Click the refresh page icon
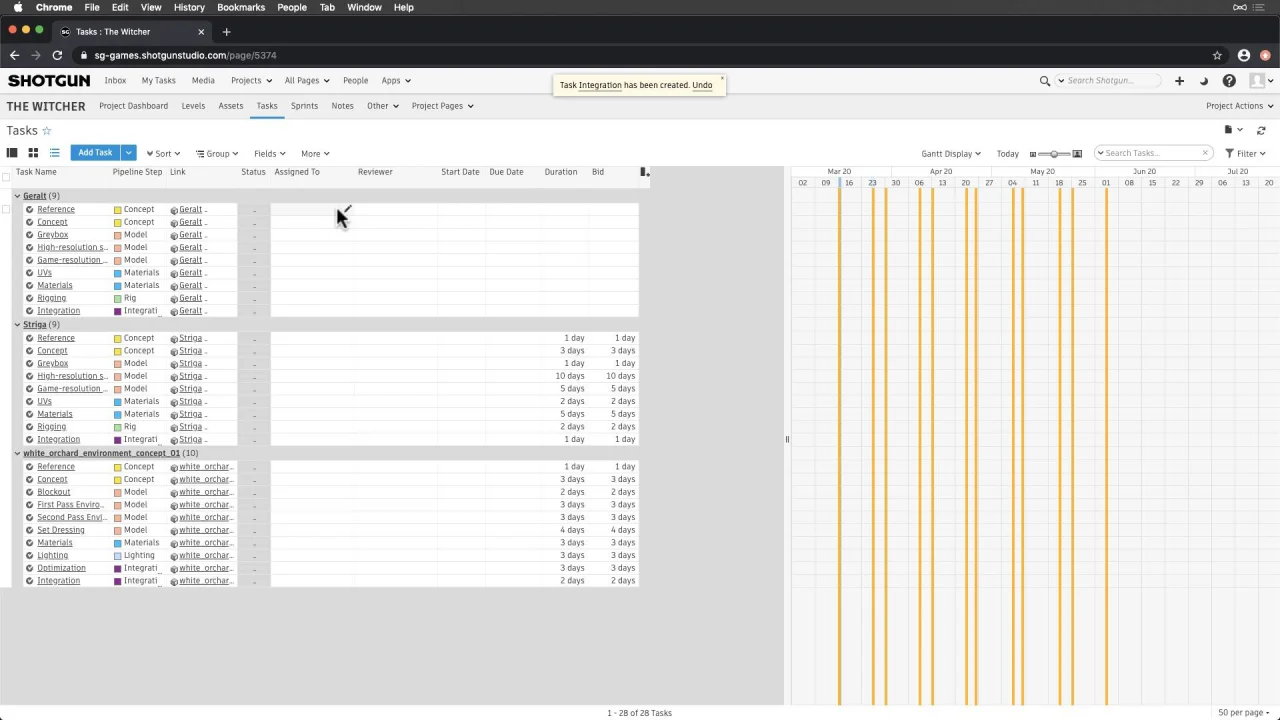This screenshot has width=1280, height=720. (1261, 130)
